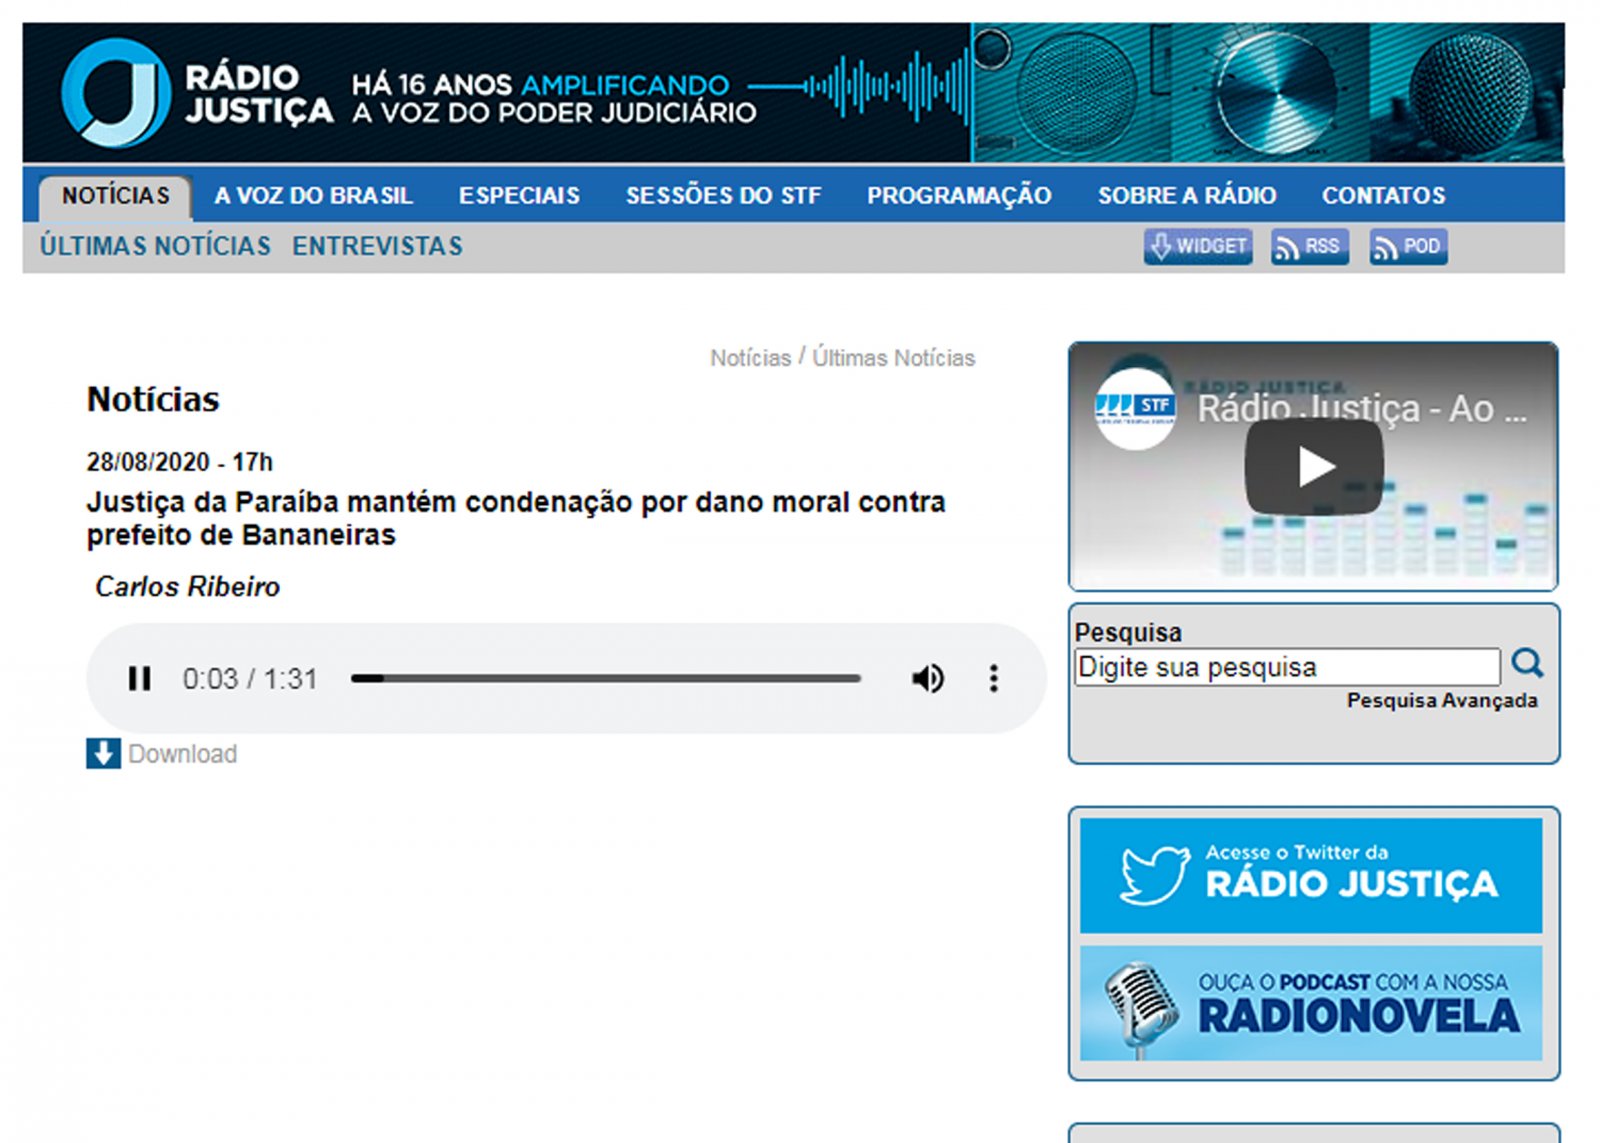The height and width of the screenshot is (1143, 1600).
Task: Play the Rádio Justiça YouTube video
Action: pos(1313,467)
